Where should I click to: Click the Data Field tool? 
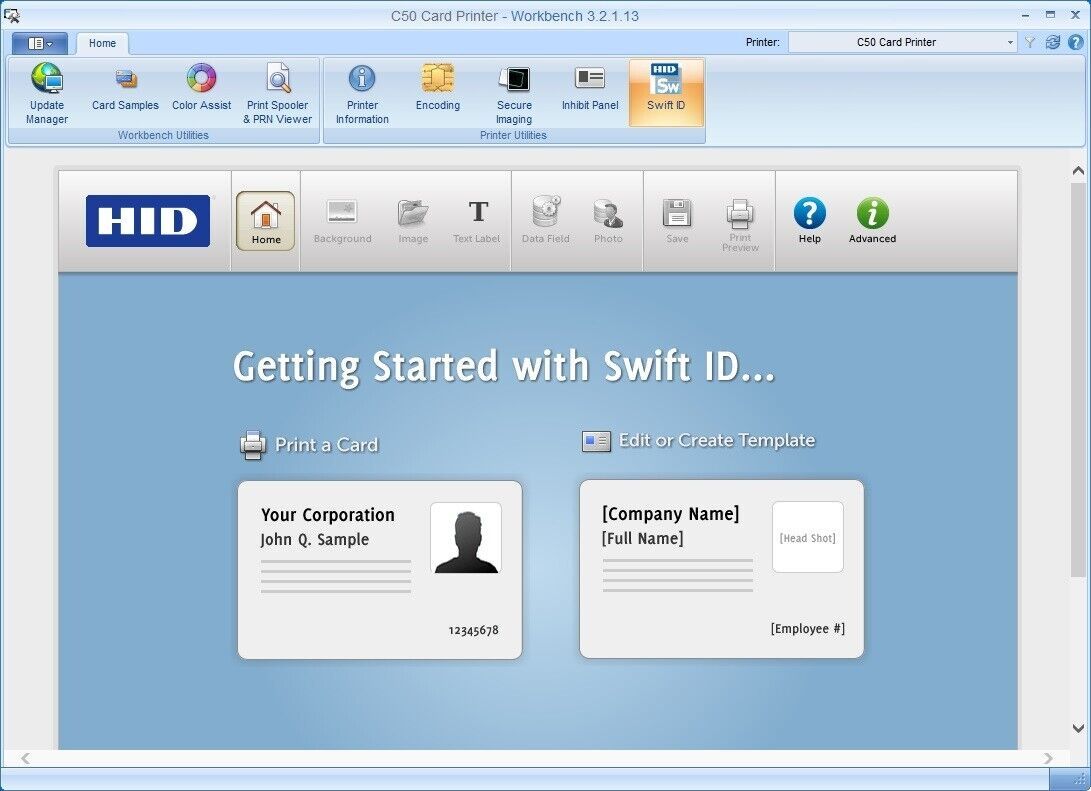[546, 221]
